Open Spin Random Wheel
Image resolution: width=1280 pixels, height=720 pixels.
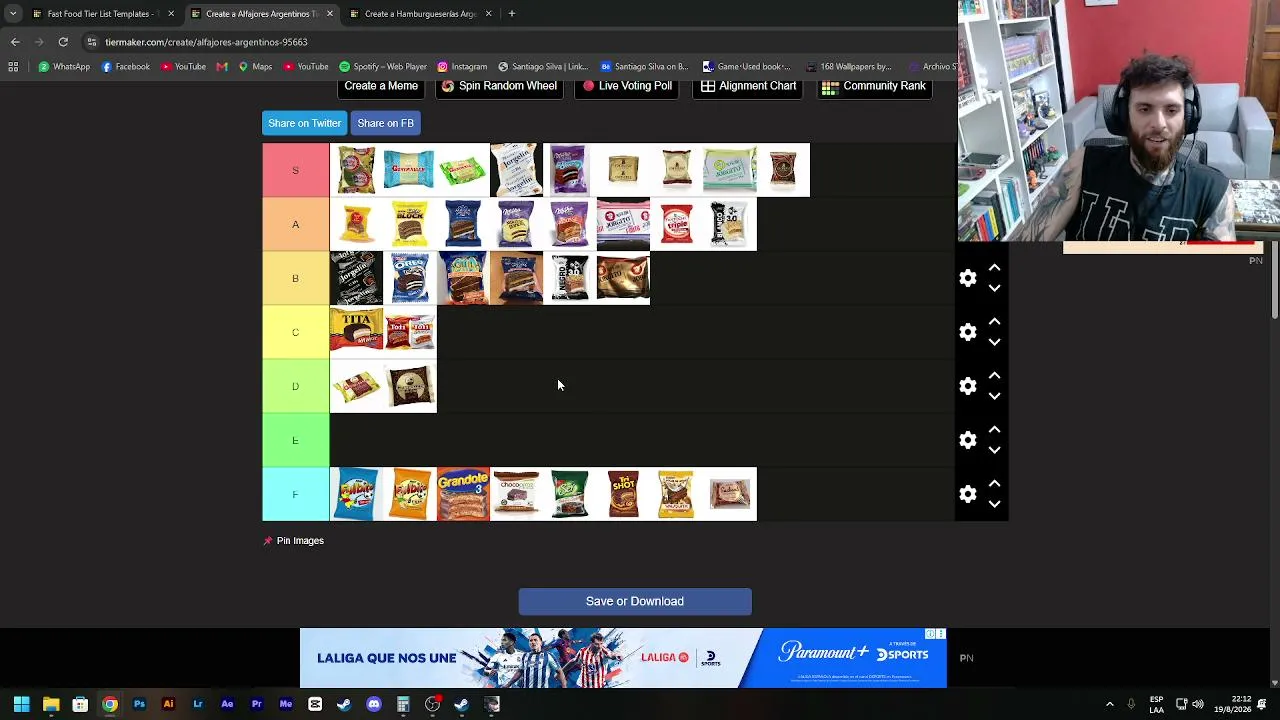pos(499,87)
